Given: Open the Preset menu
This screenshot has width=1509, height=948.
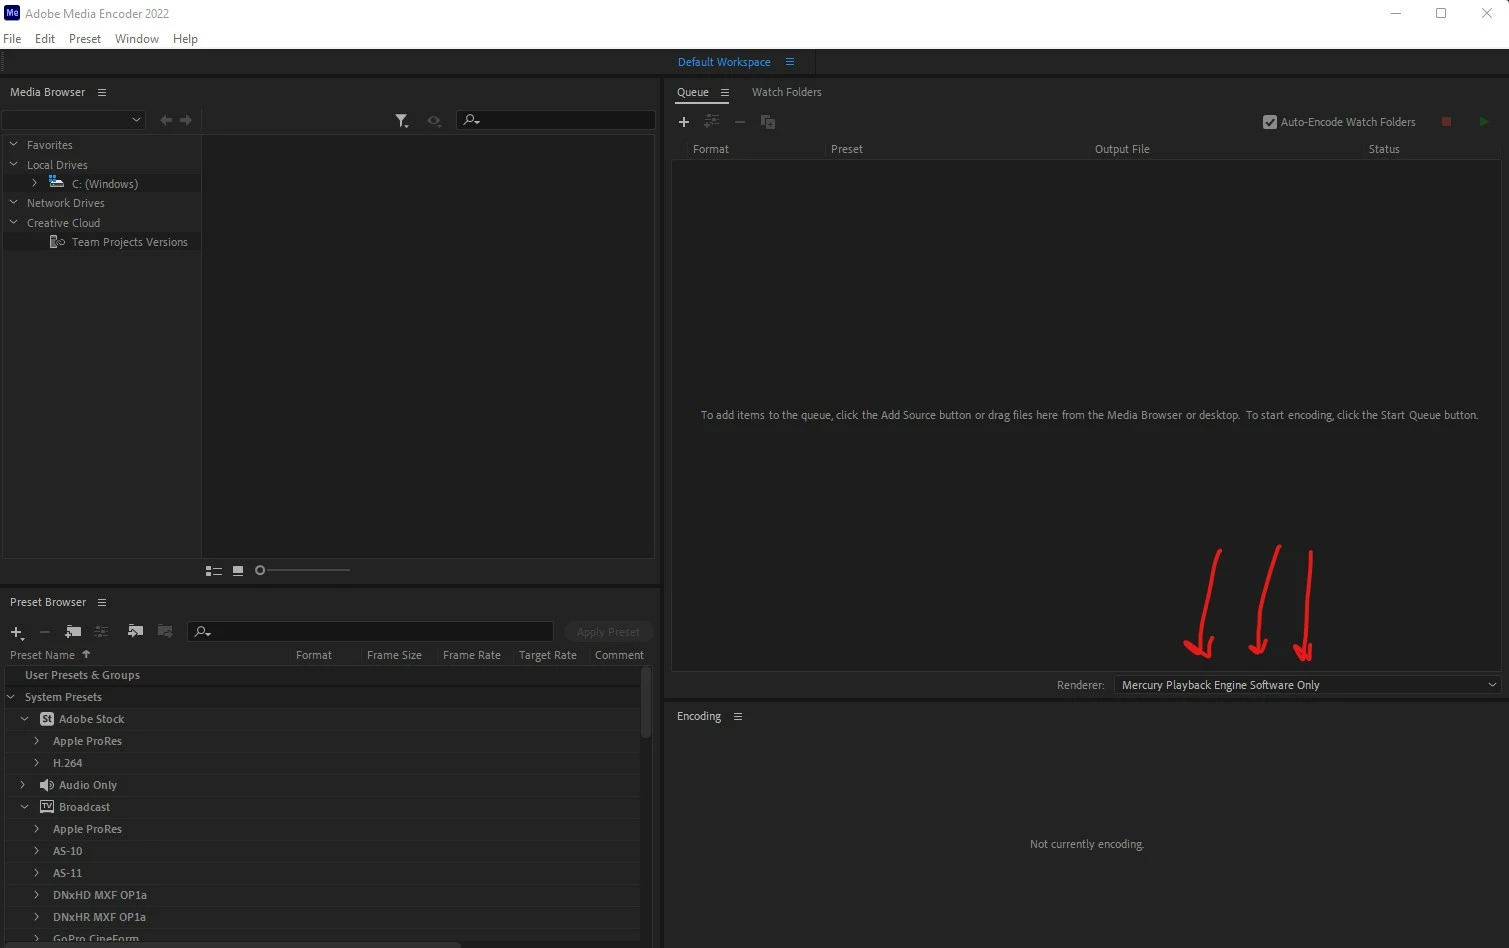Looking at the screenshot, I should click(85, 39).
